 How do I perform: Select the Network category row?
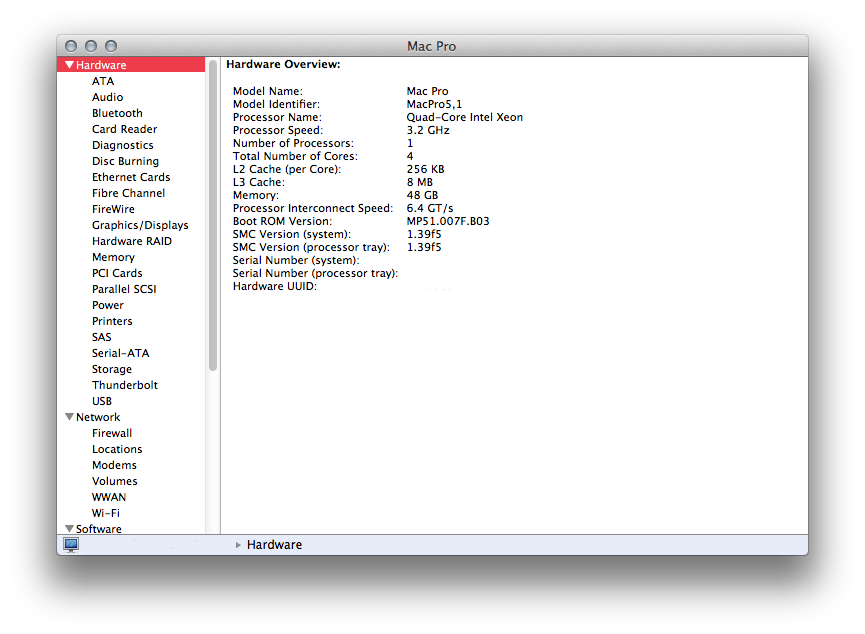[x=131, y=417]
